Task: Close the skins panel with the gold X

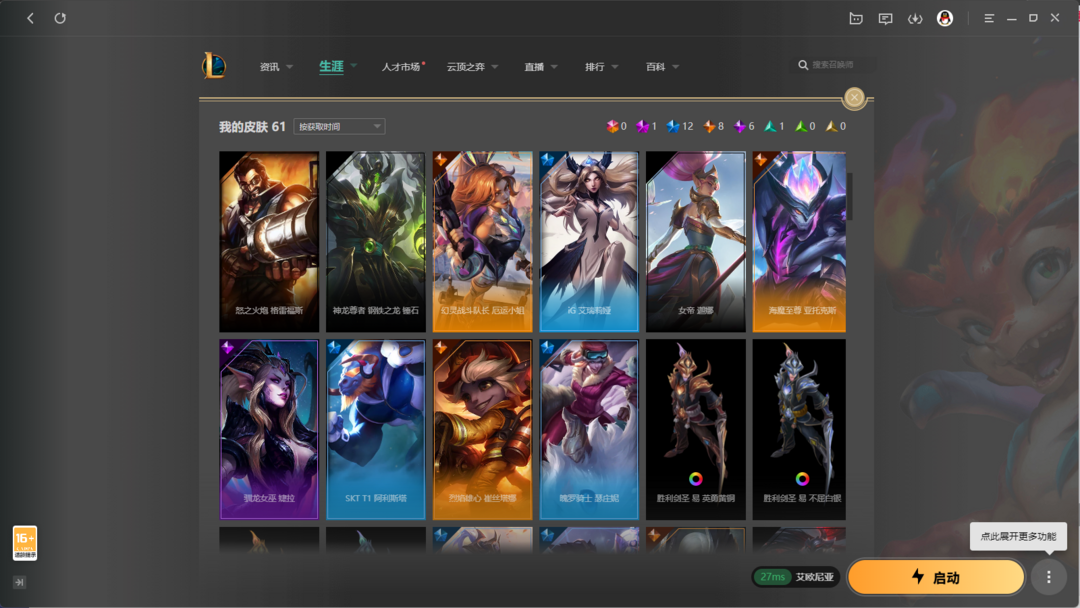Action: coord(854,98)
